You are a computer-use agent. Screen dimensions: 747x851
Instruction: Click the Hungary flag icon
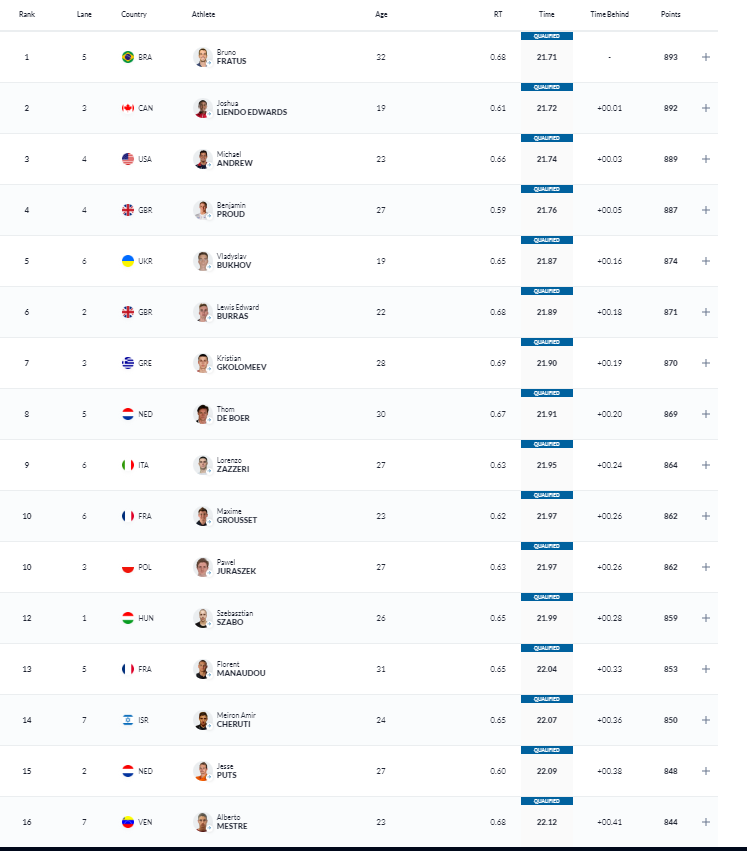click(x=127, y=618)
